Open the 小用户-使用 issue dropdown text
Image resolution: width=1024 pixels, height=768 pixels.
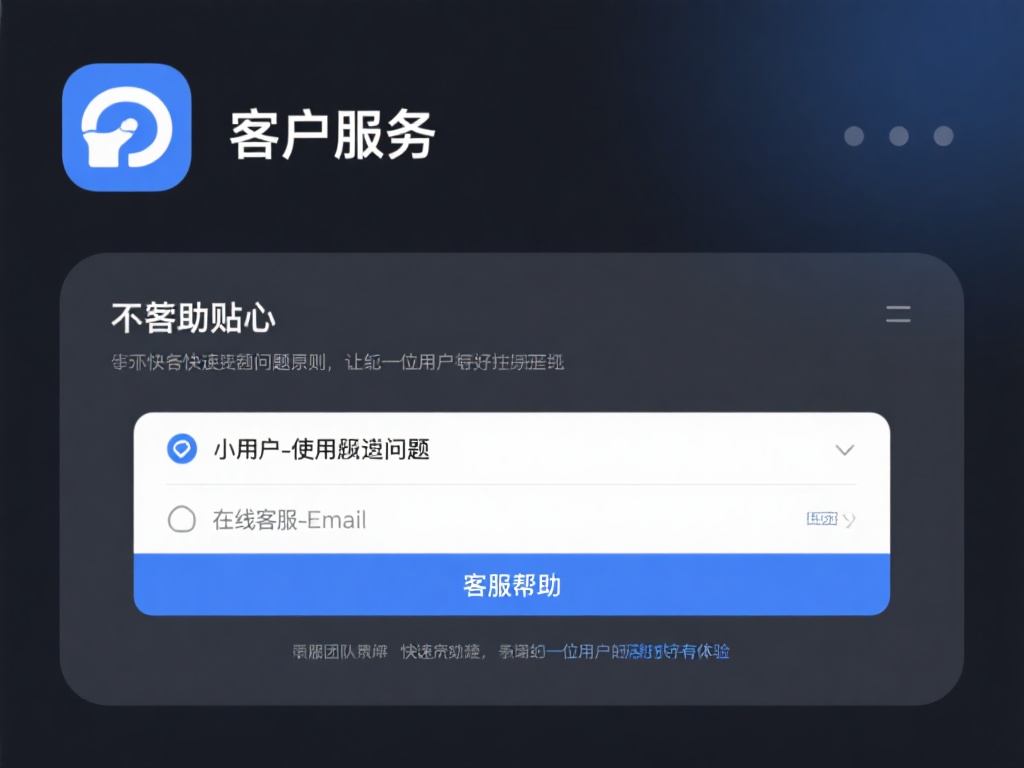(x=321, y=449)
